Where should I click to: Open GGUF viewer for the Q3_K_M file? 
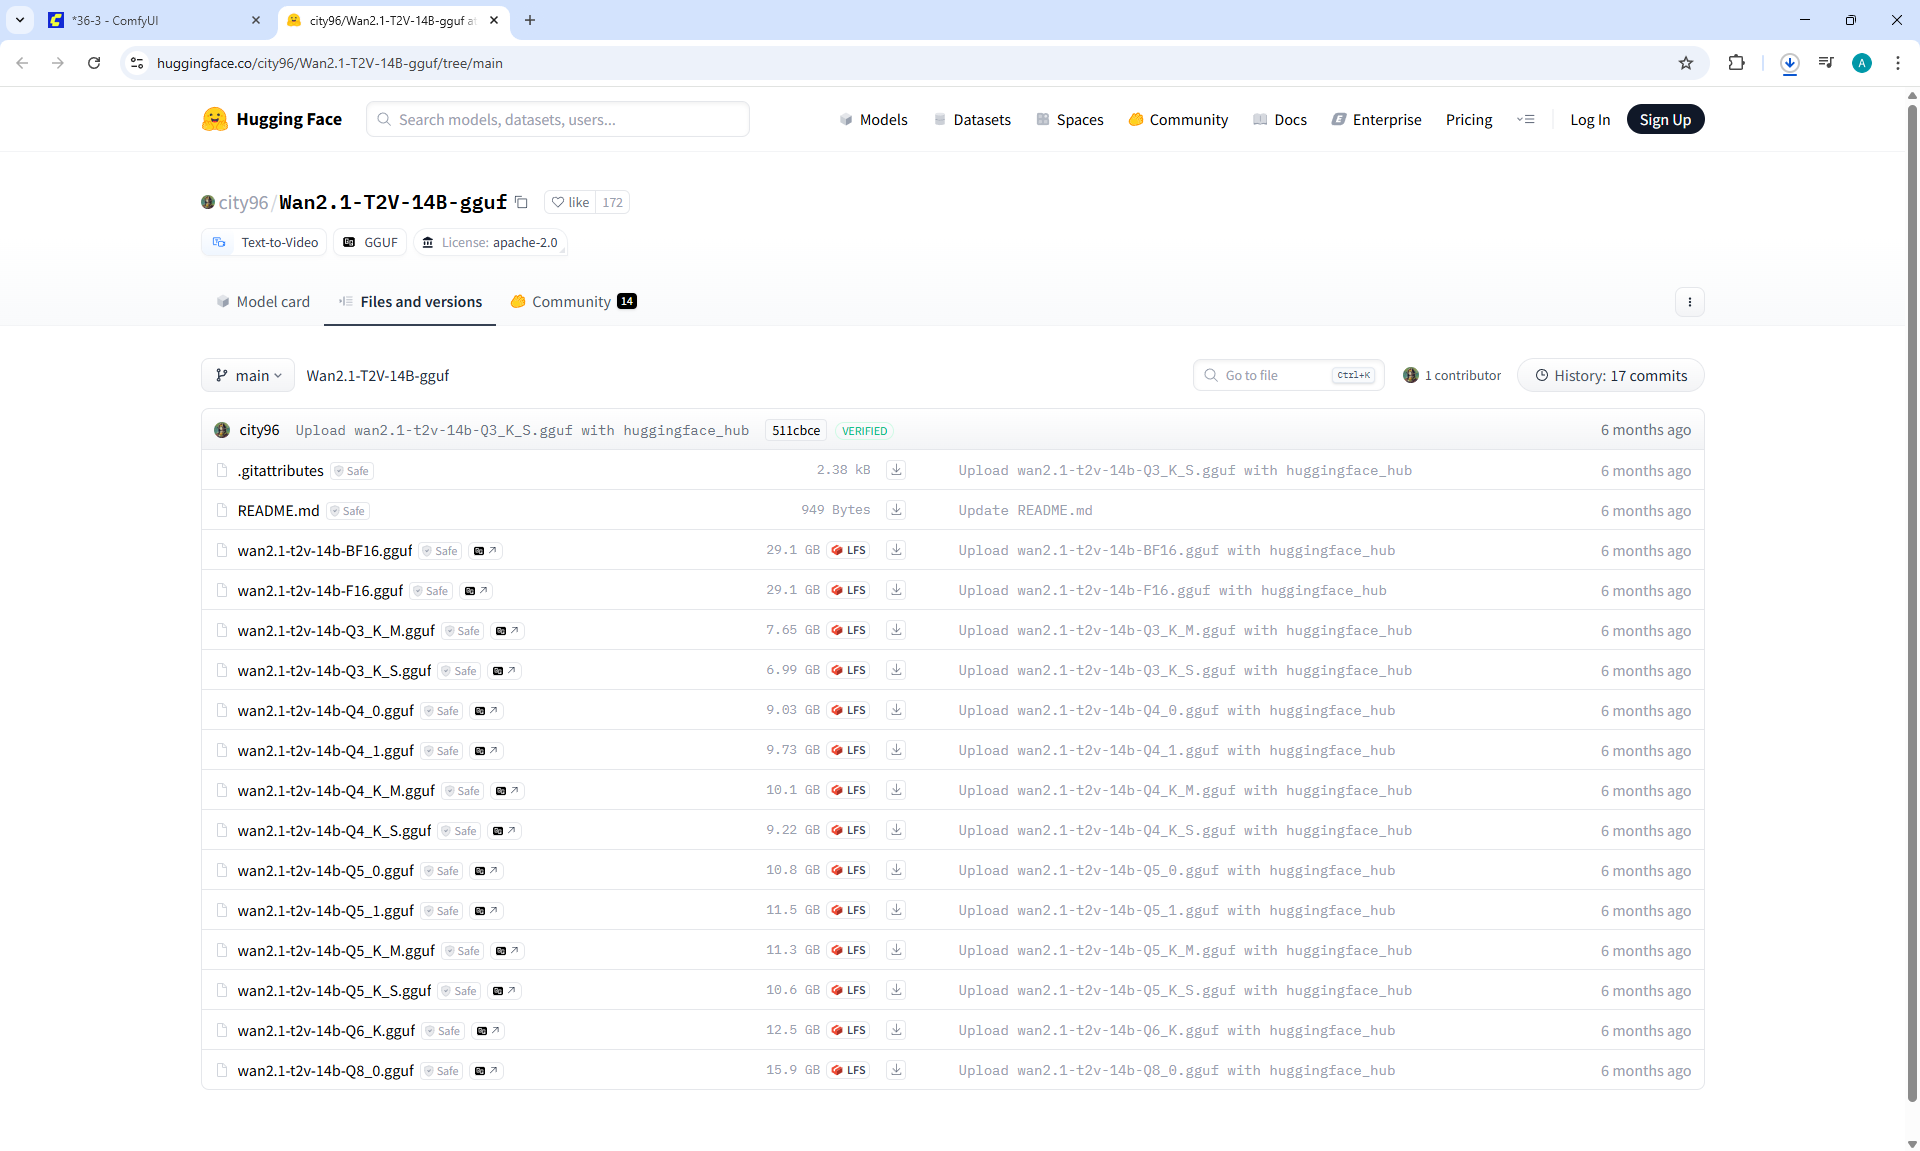[x=507, y=631]
